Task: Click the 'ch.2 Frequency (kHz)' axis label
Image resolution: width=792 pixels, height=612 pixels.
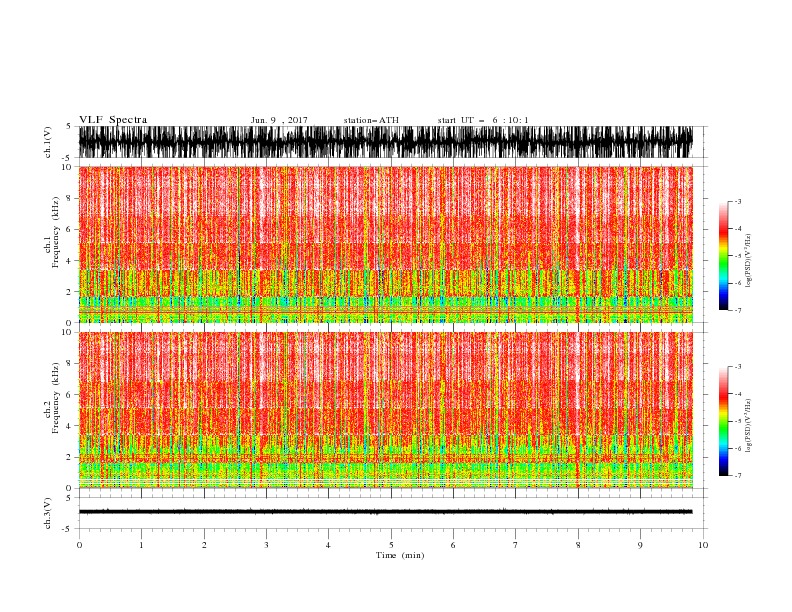Action: (x=52, y=398)
